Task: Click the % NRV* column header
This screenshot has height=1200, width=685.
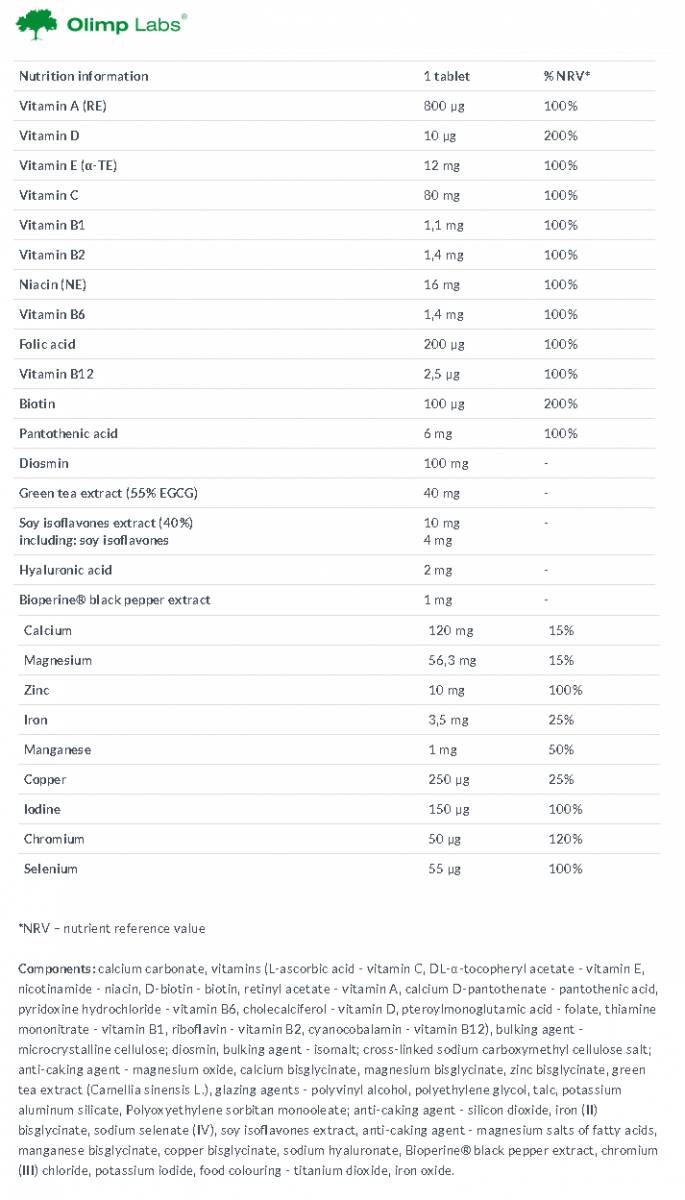Action: 566,76
